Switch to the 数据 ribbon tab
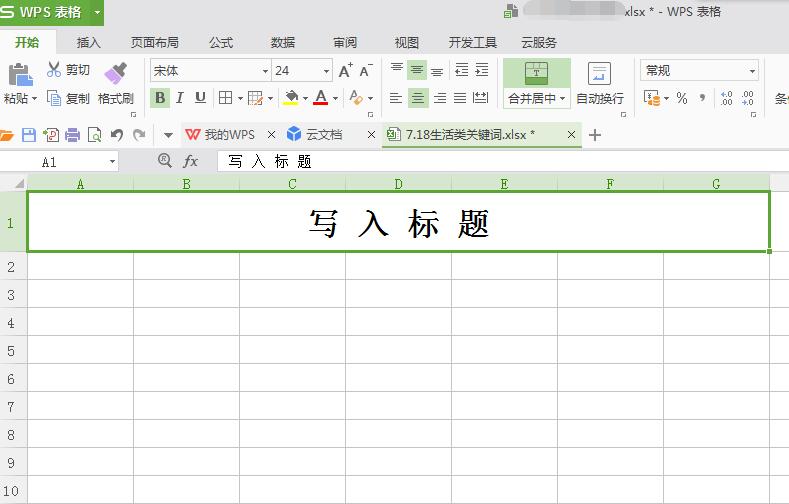Viewport: 789px width, 504px height. [x=283, y=43]
